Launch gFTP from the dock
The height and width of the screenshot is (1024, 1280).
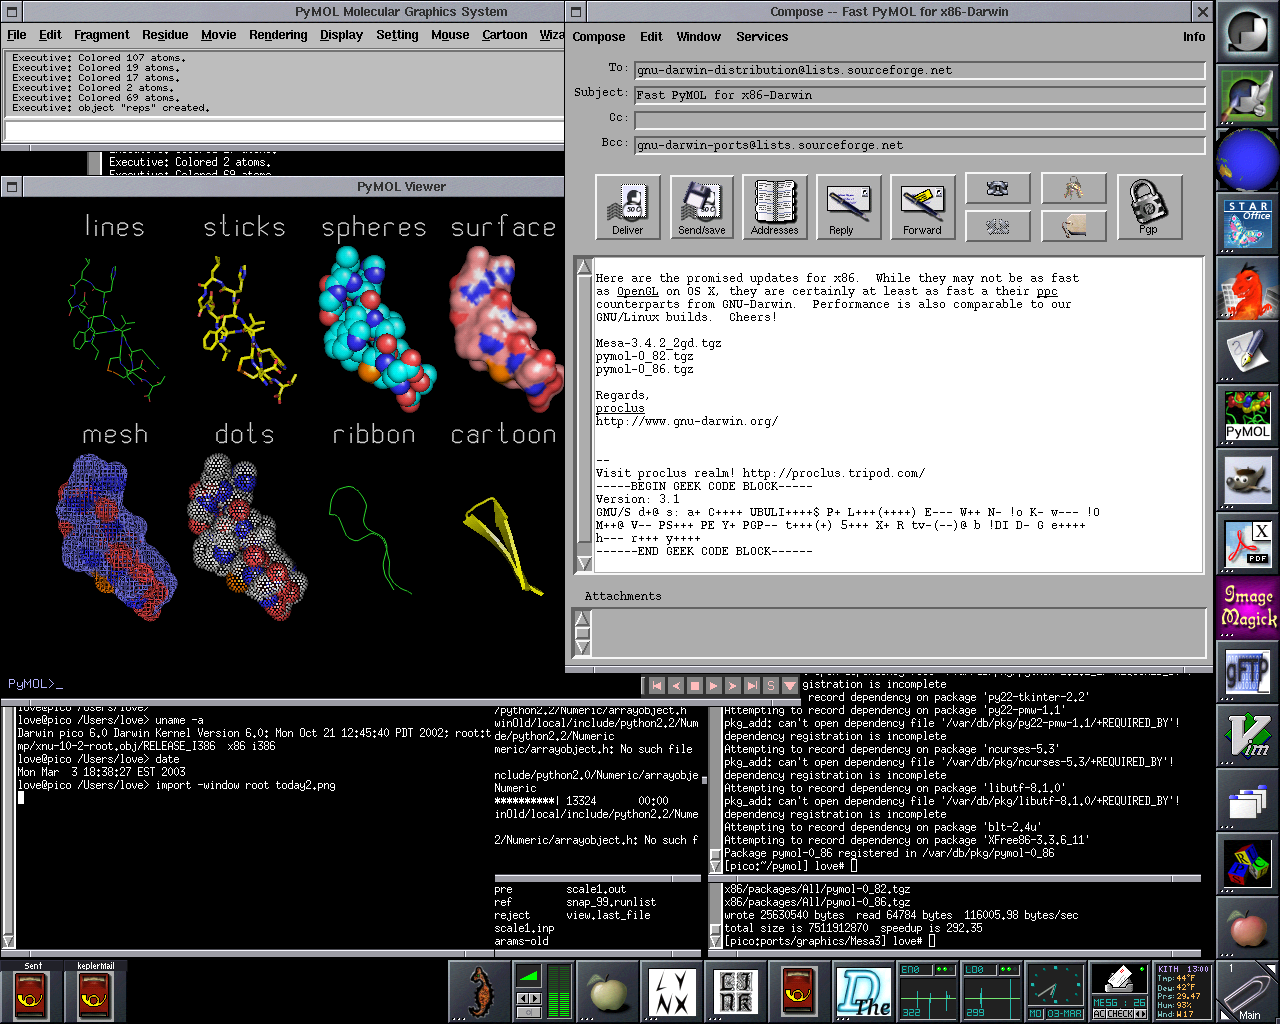click(1247, 672)
